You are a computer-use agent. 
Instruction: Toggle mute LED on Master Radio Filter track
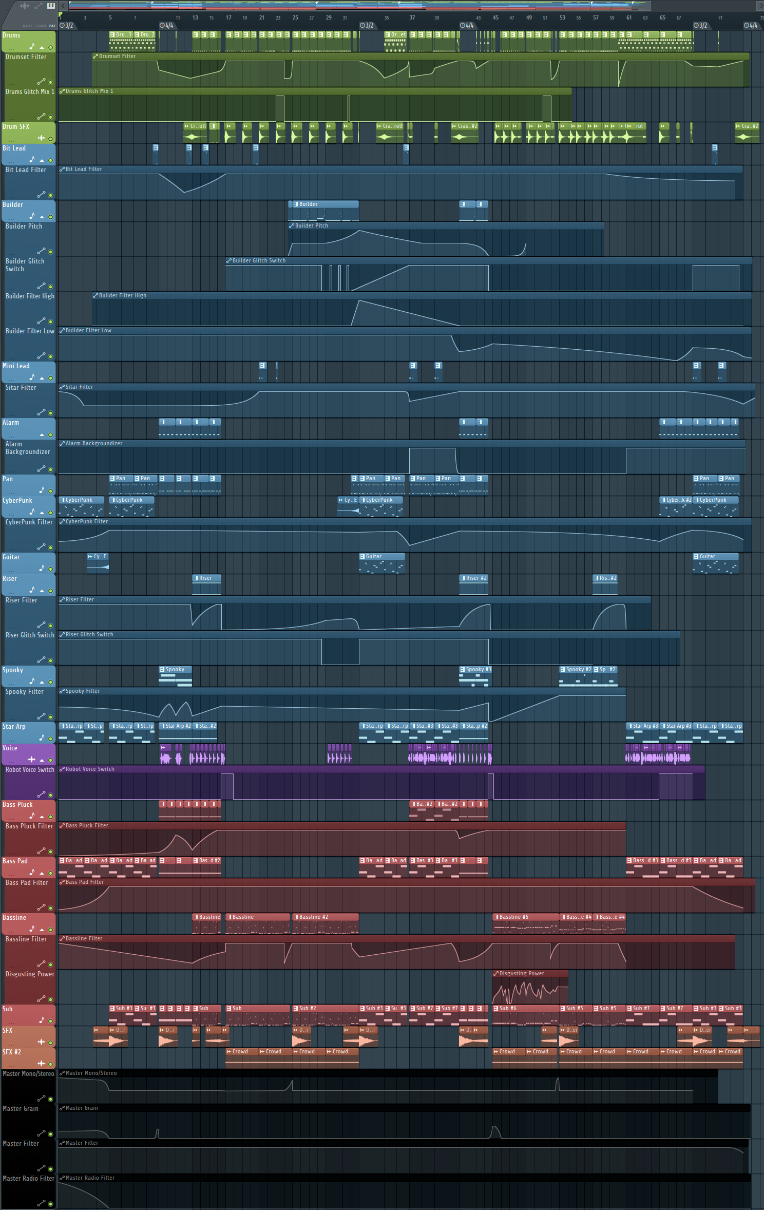click(x=50, y=1204)
